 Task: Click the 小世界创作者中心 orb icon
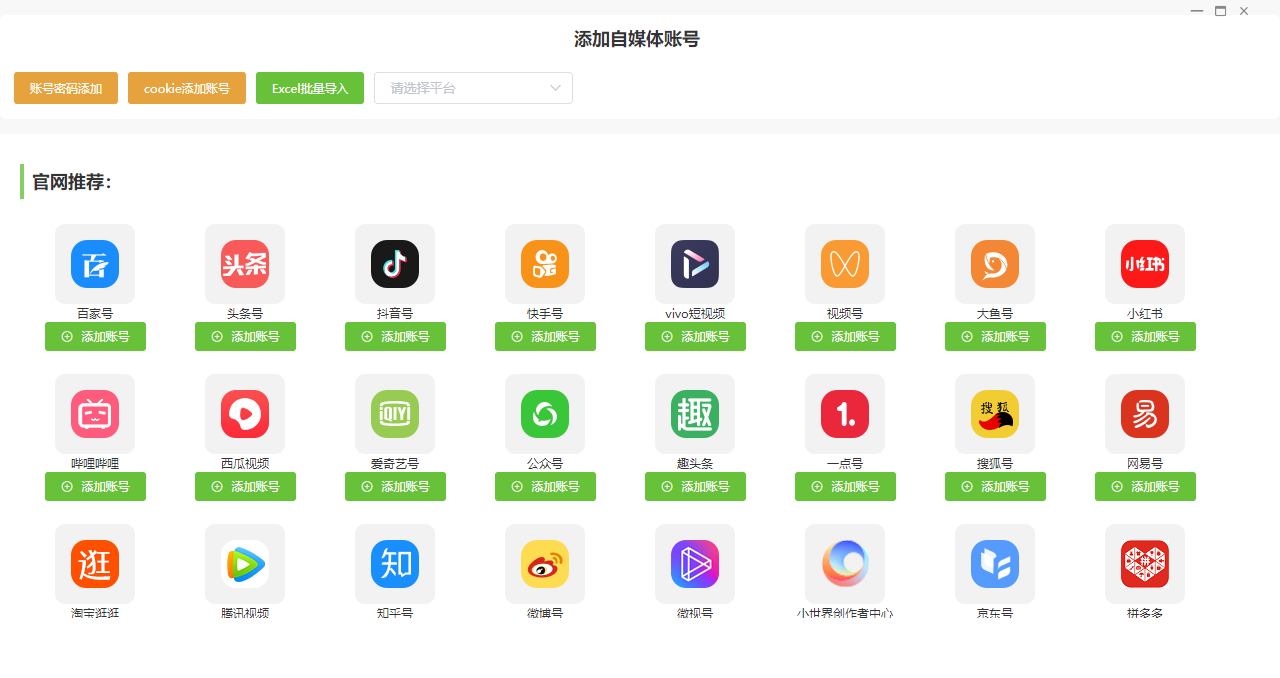coord(845,564)
